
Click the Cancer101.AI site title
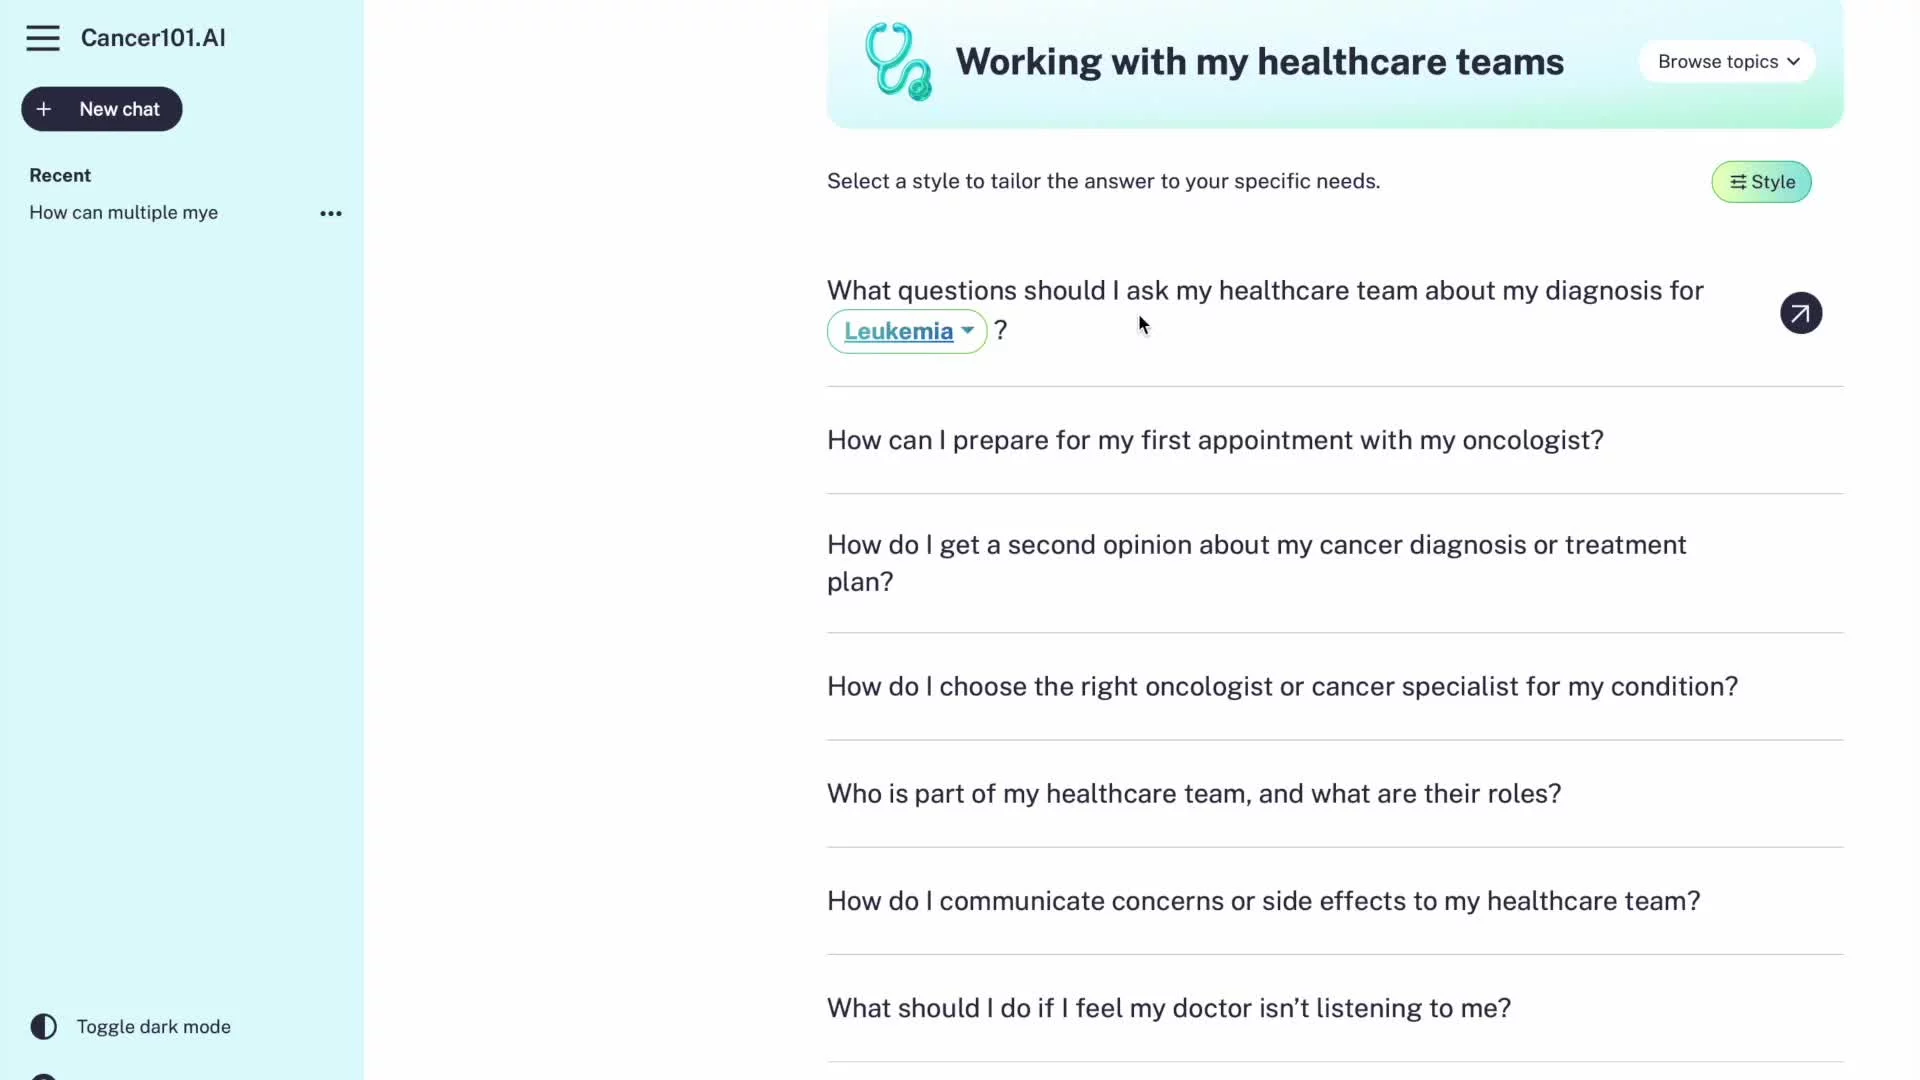[153, 38]
